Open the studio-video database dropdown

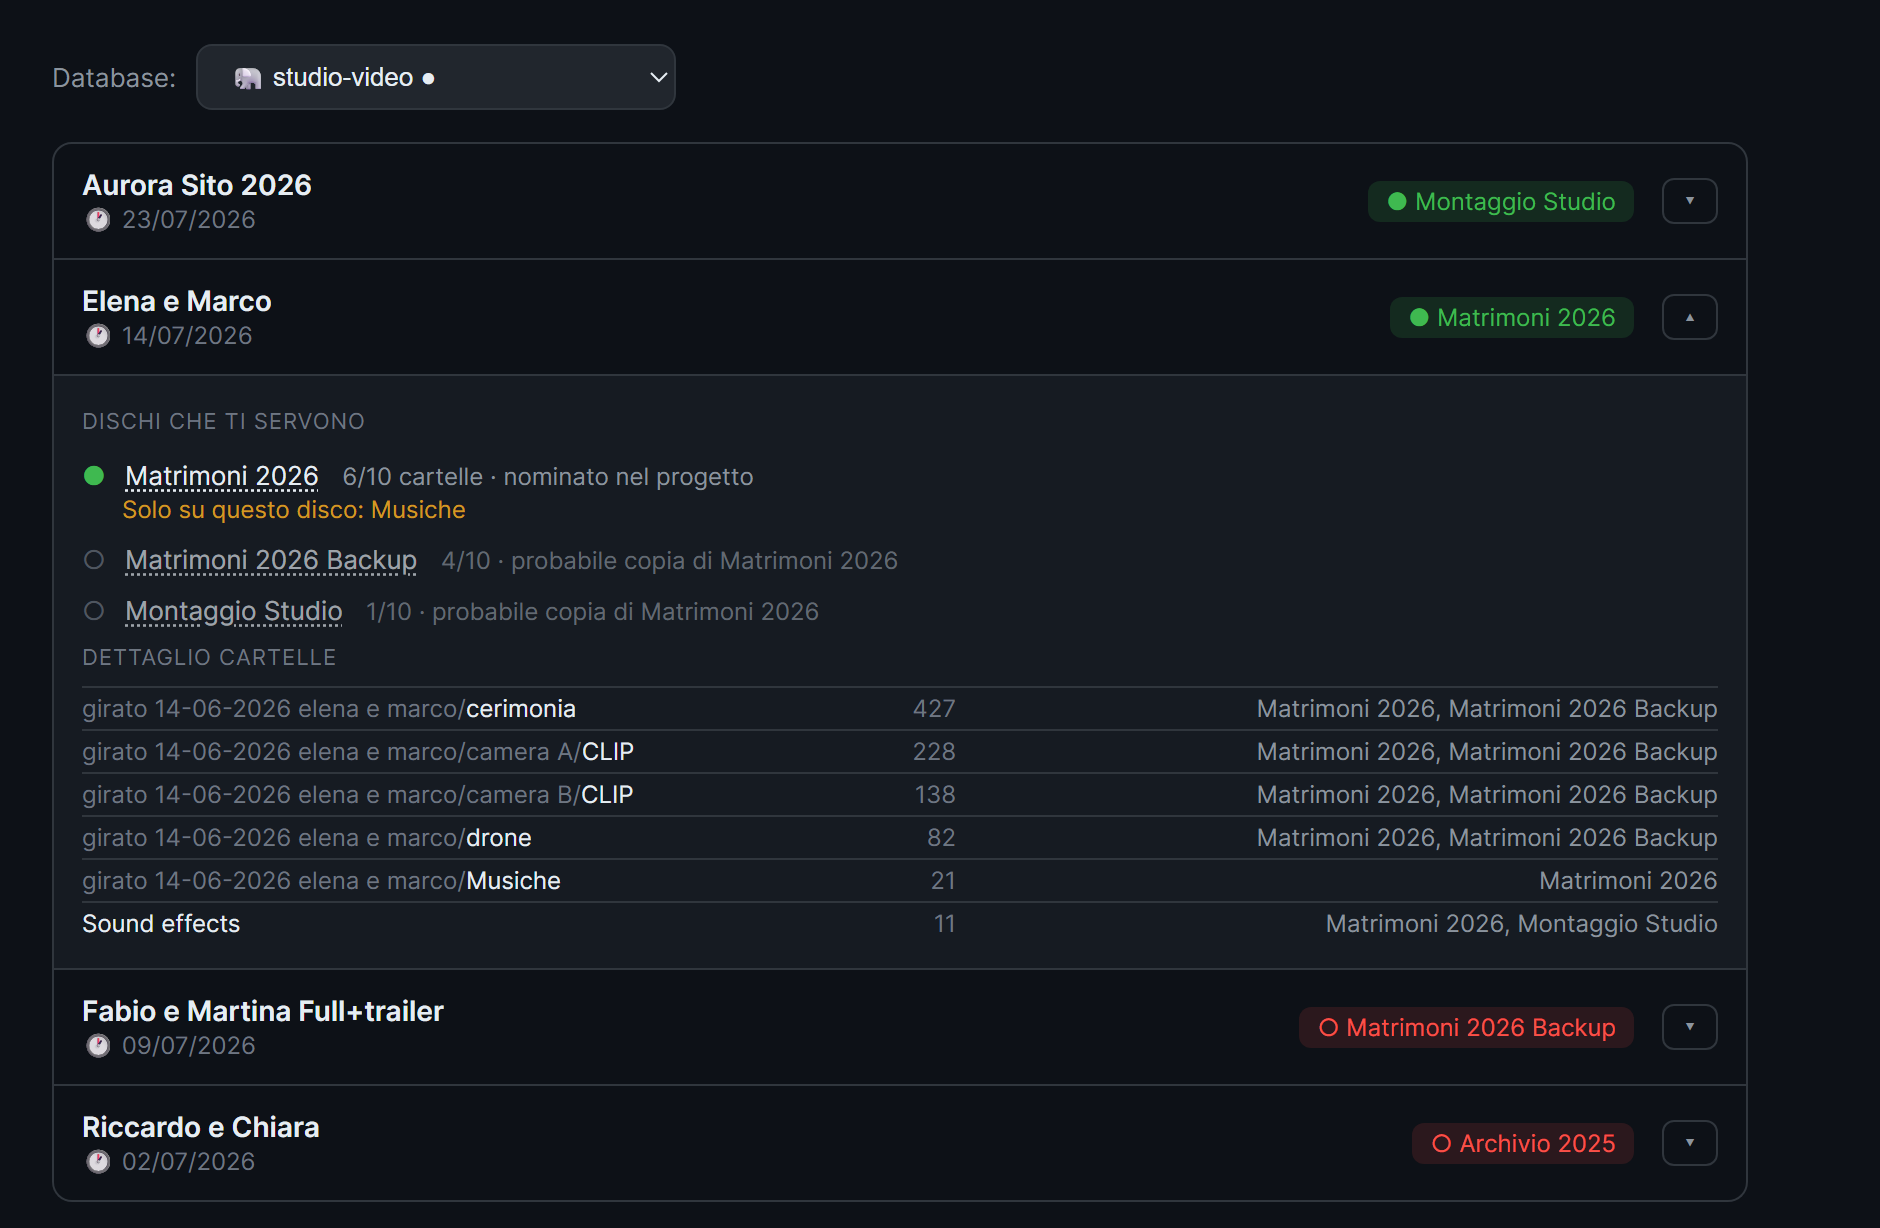(x=435, y=77)
